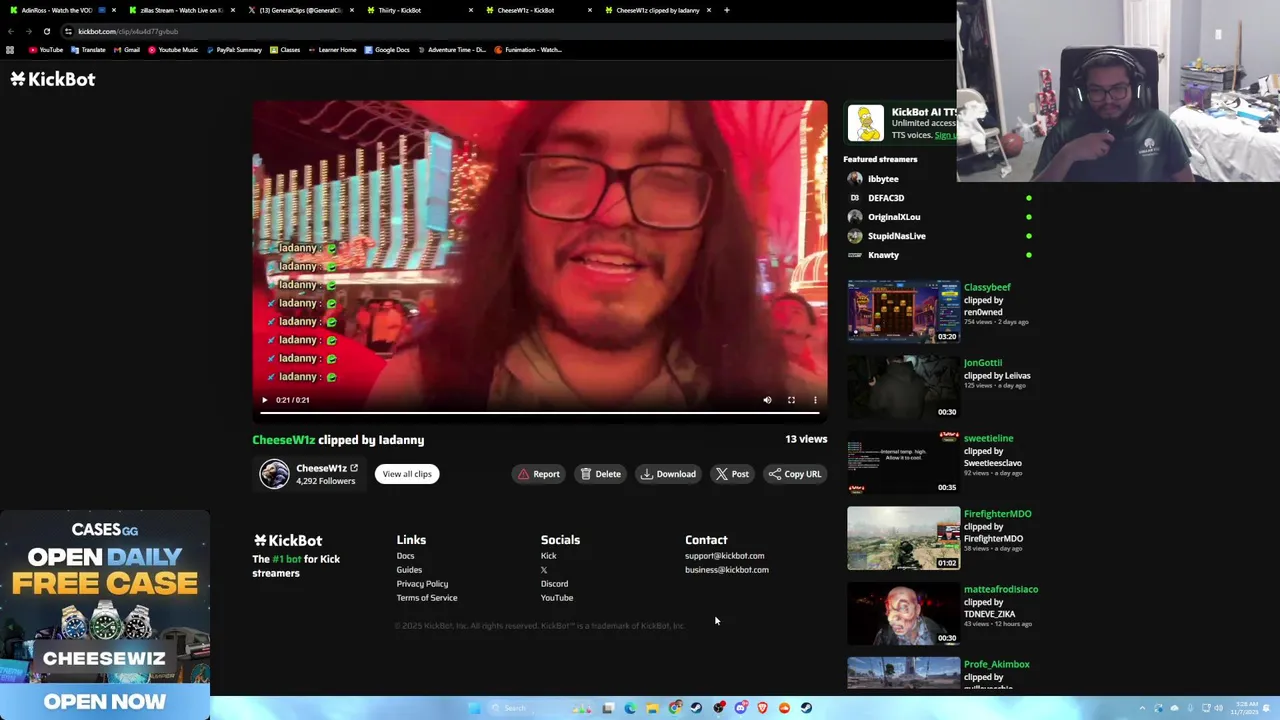
Task: Open featured streamer OriginalXLou
Action: coord(894,217)
